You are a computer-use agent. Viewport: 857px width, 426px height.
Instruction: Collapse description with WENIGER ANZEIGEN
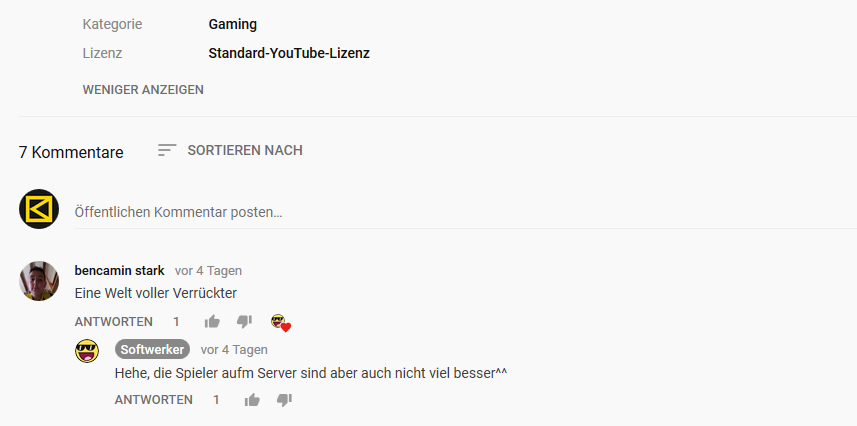(x=143, y=90)
